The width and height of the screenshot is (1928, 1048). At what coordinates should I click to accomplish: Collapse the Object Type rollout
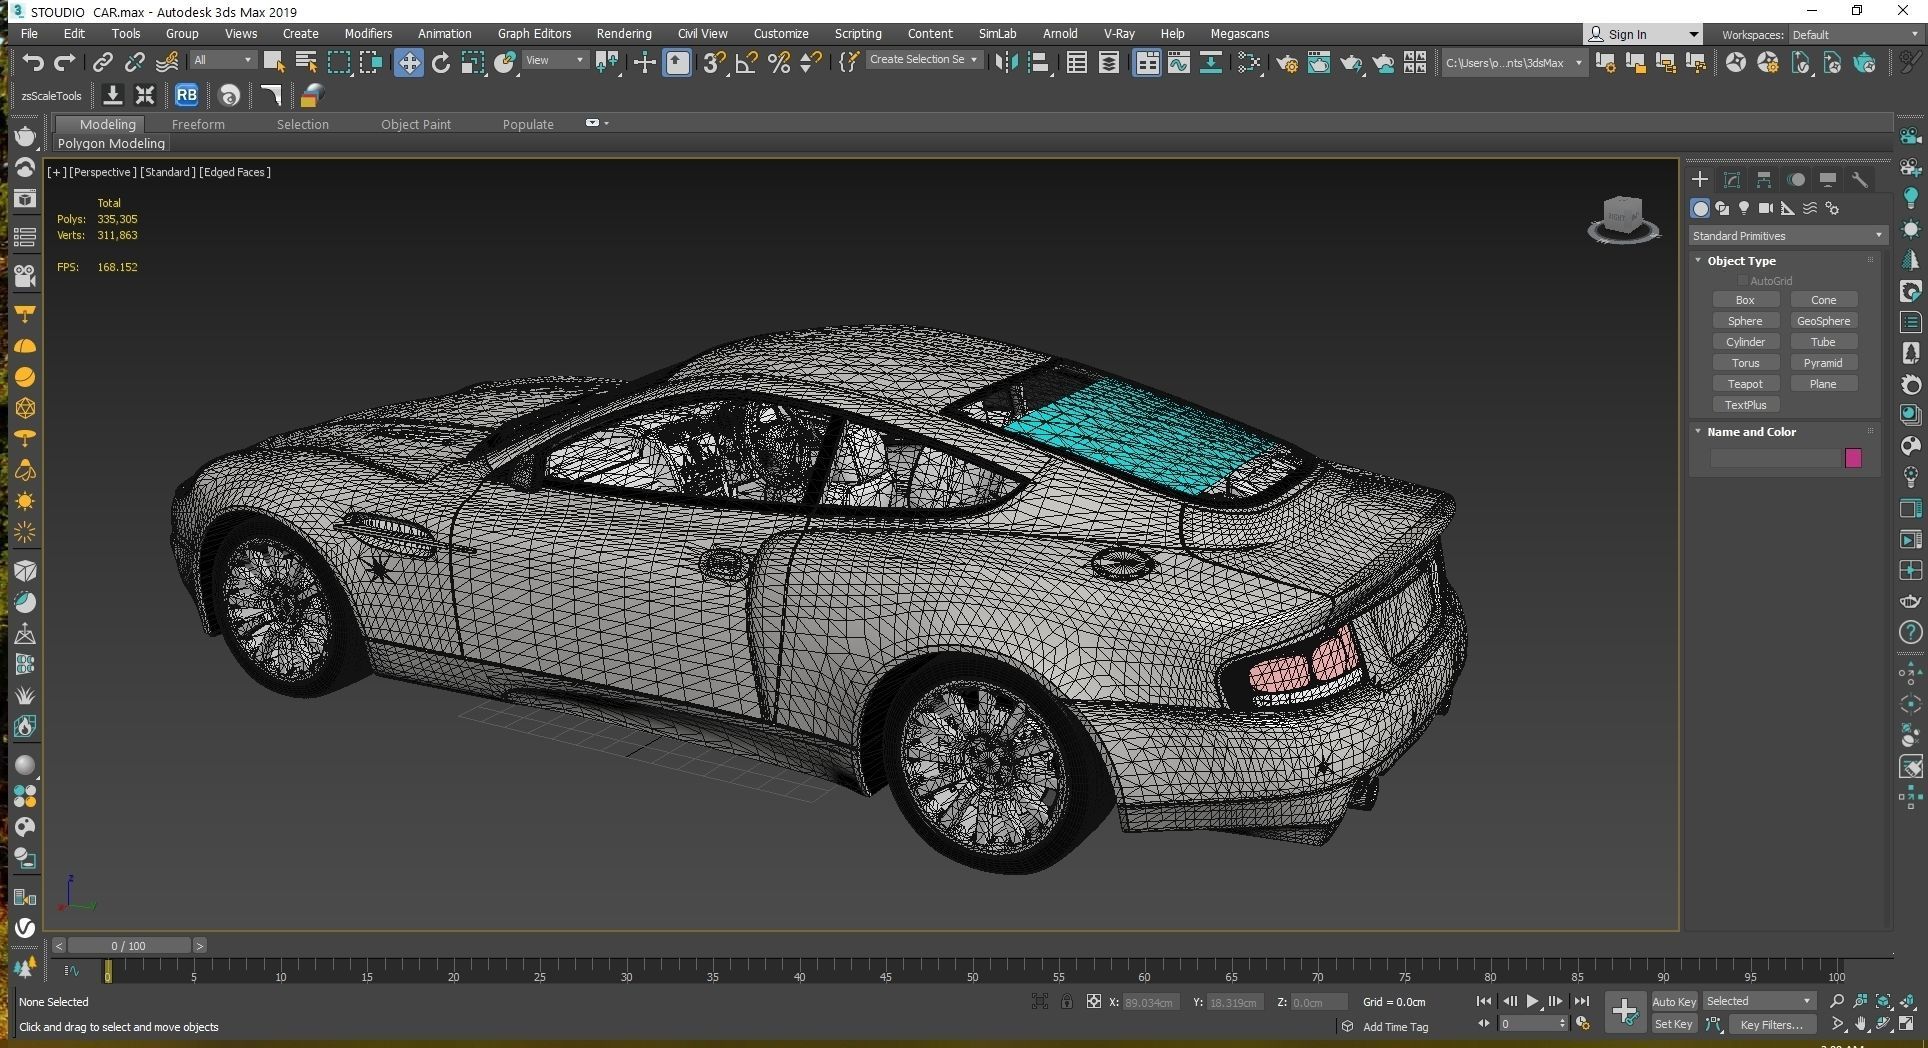pyautogui.click(x=1741, y=261)
